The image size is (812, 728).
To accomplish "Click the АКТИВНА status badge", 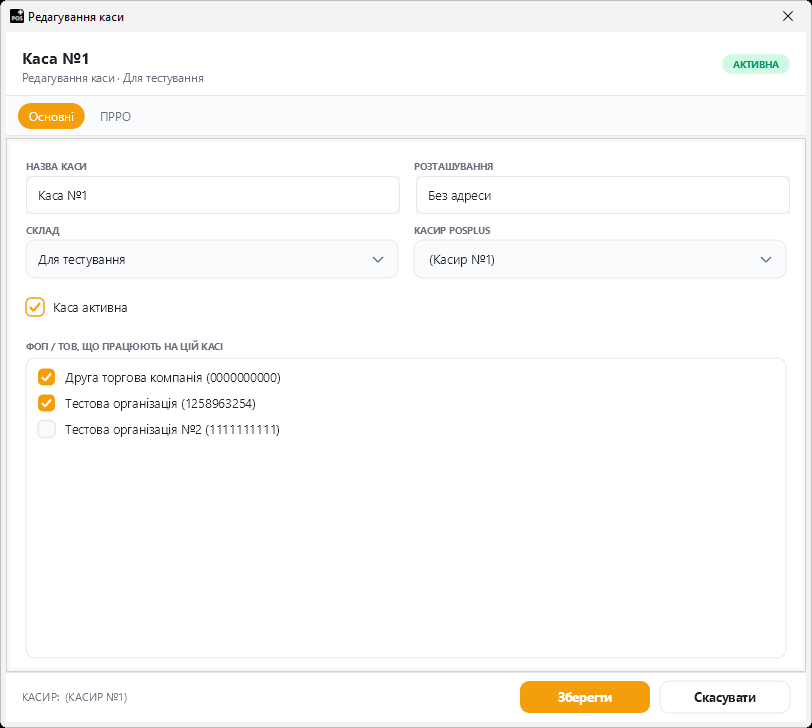I will [756, 64].
